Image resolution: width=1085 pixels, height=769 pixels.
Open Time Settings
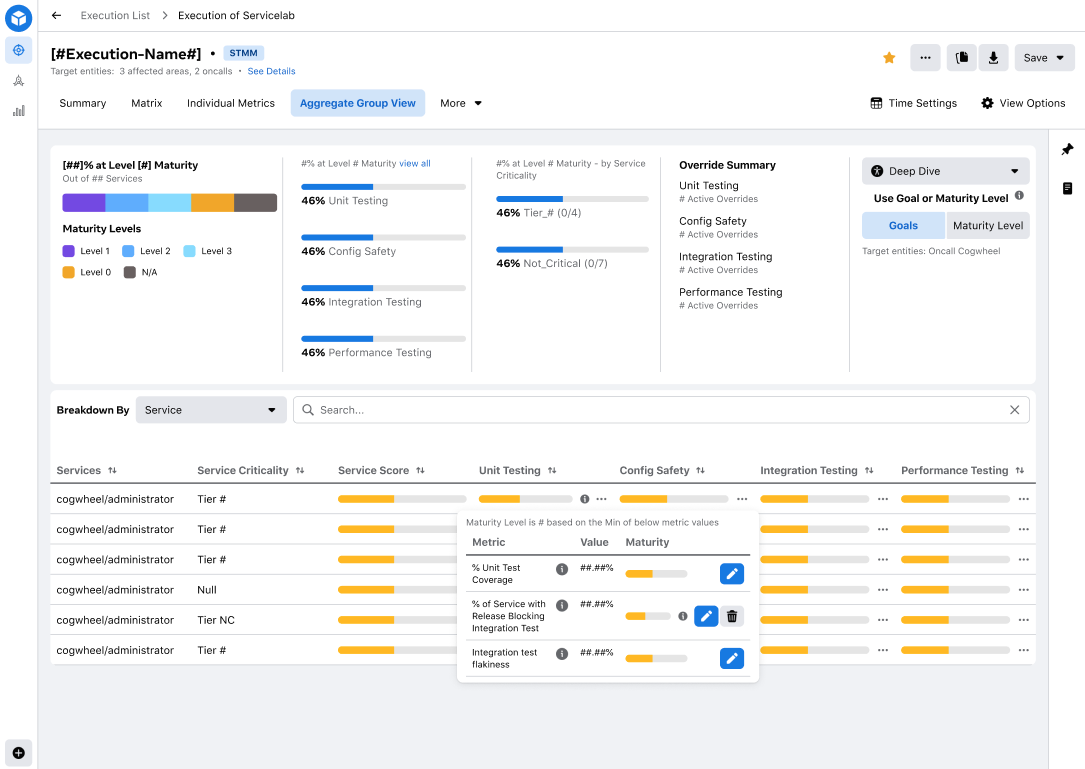(913, 103)
